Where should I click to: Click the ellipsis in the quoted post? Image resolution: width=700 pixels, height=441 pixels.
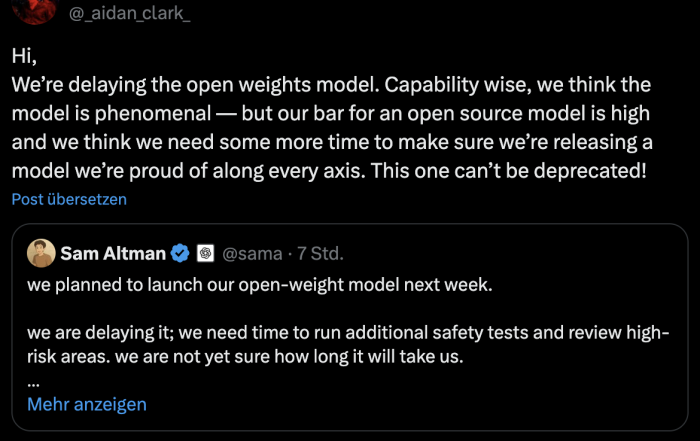[33, 383]
